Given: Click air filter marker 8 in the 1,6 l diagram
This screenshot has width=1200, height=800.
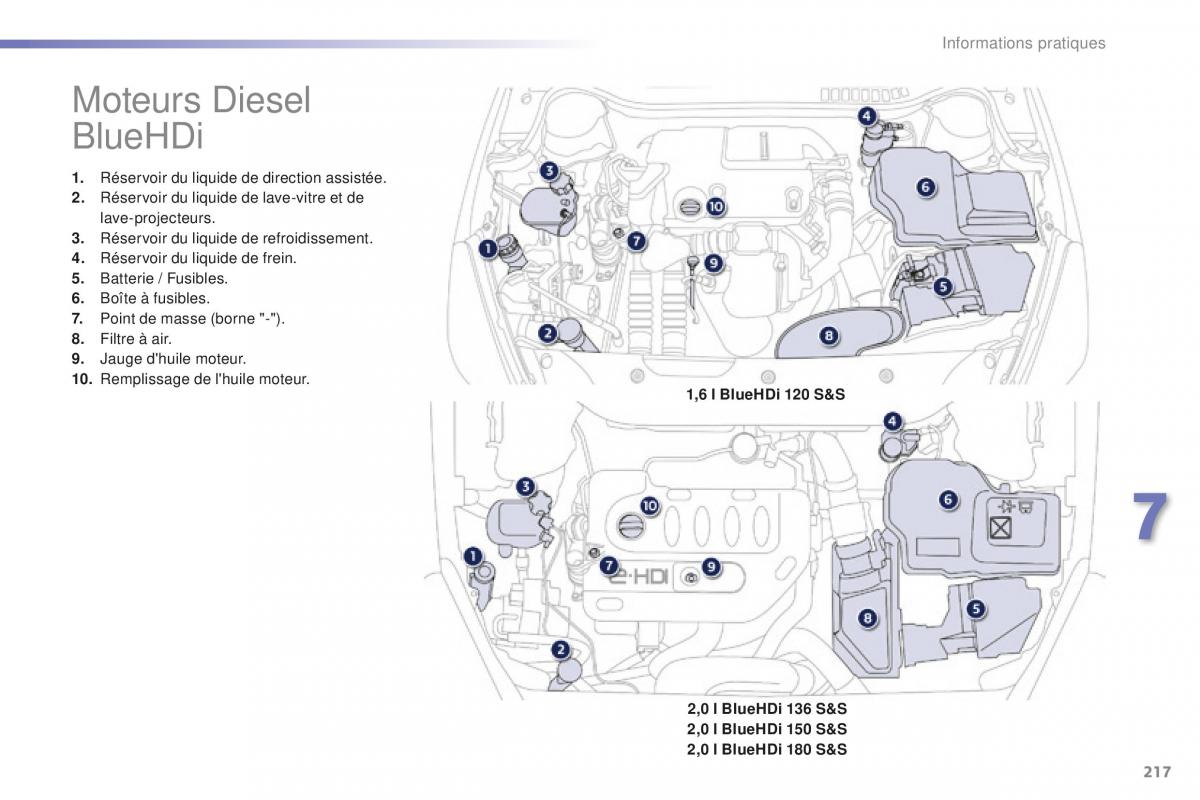Looking at the screenshot, I should tap(829, 336).
